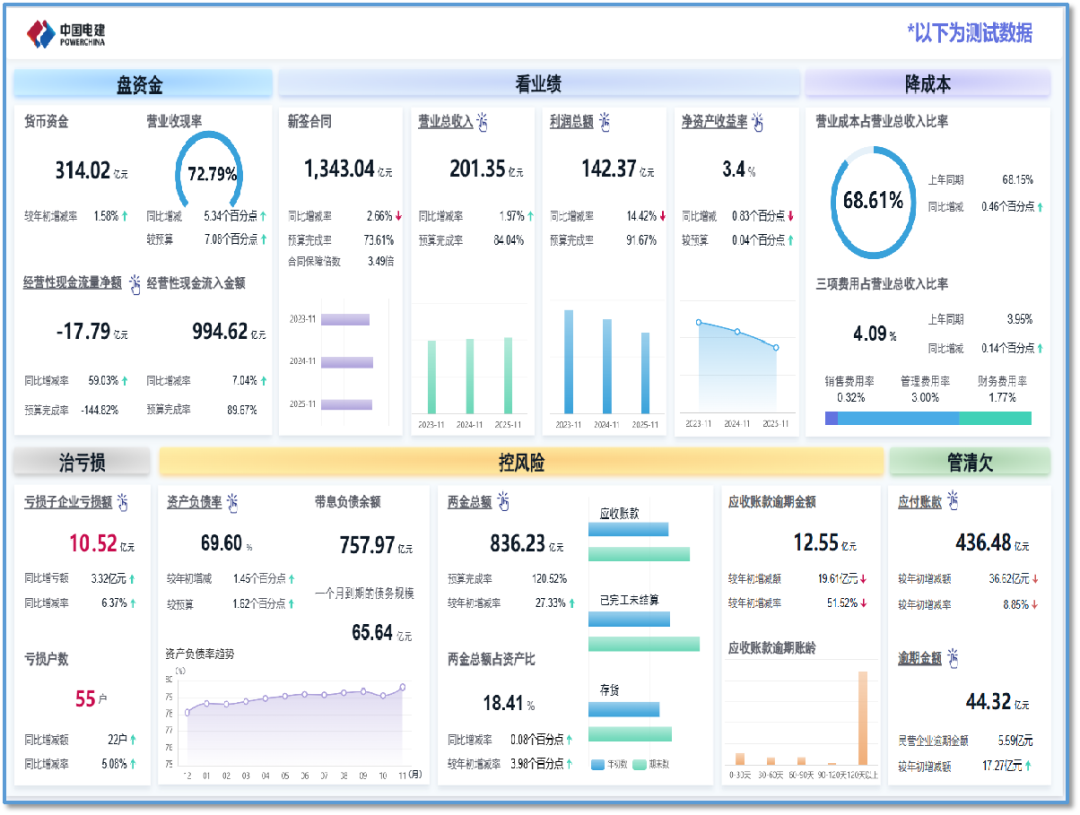Click hand pointer icon beside 亏损子企业亏损额

click(x=123, y=502)
